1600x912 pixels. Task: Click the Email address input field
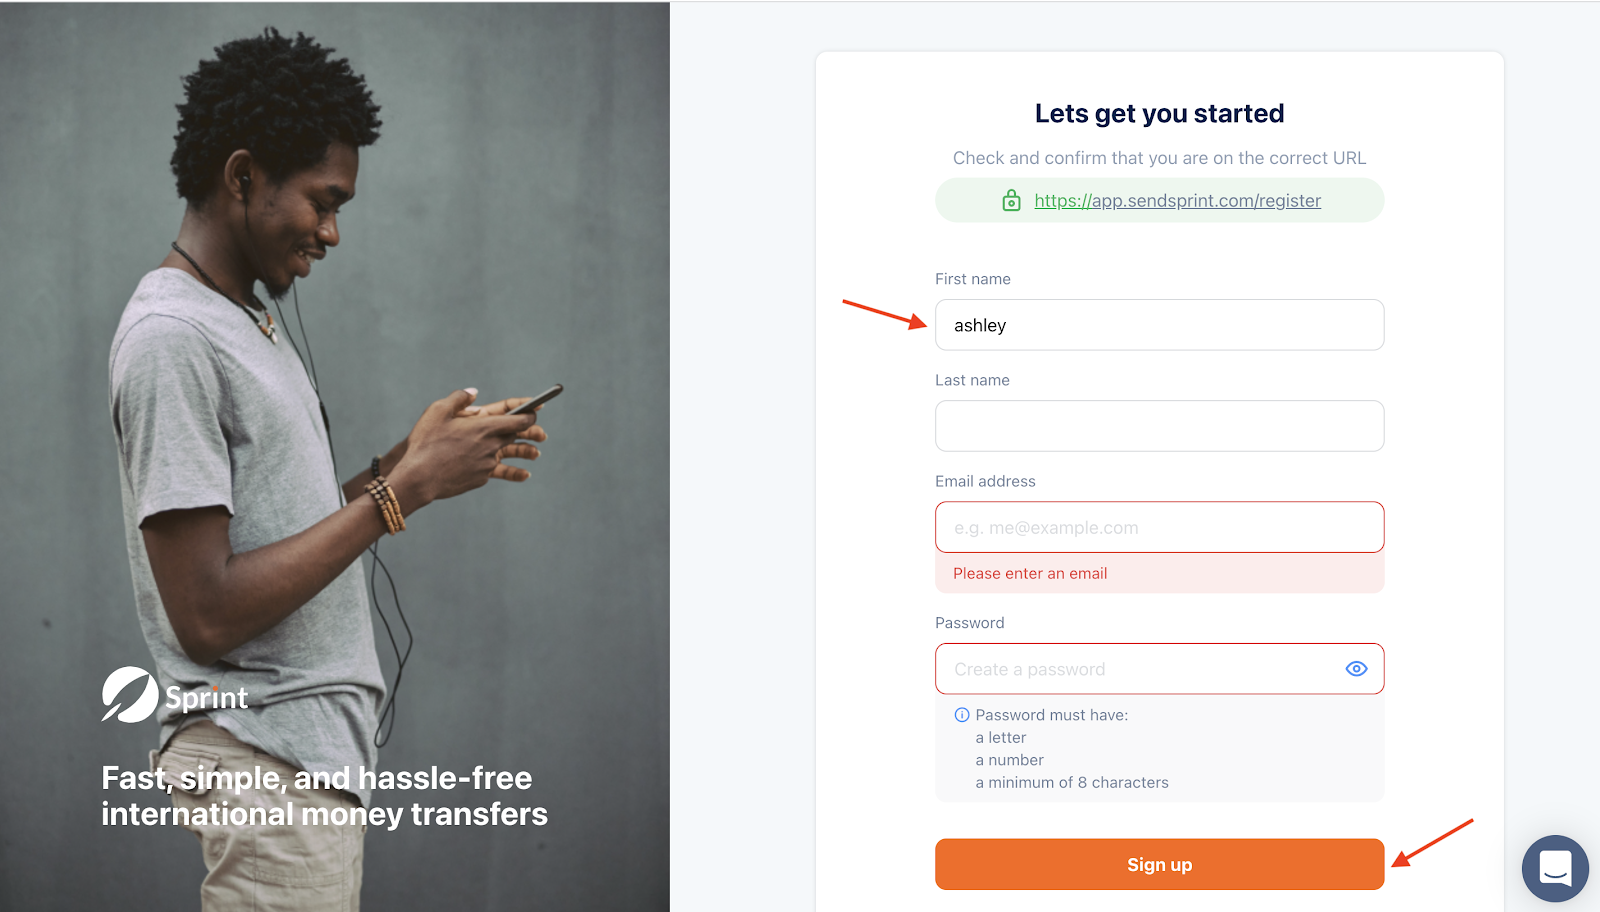pos(1159,527)
